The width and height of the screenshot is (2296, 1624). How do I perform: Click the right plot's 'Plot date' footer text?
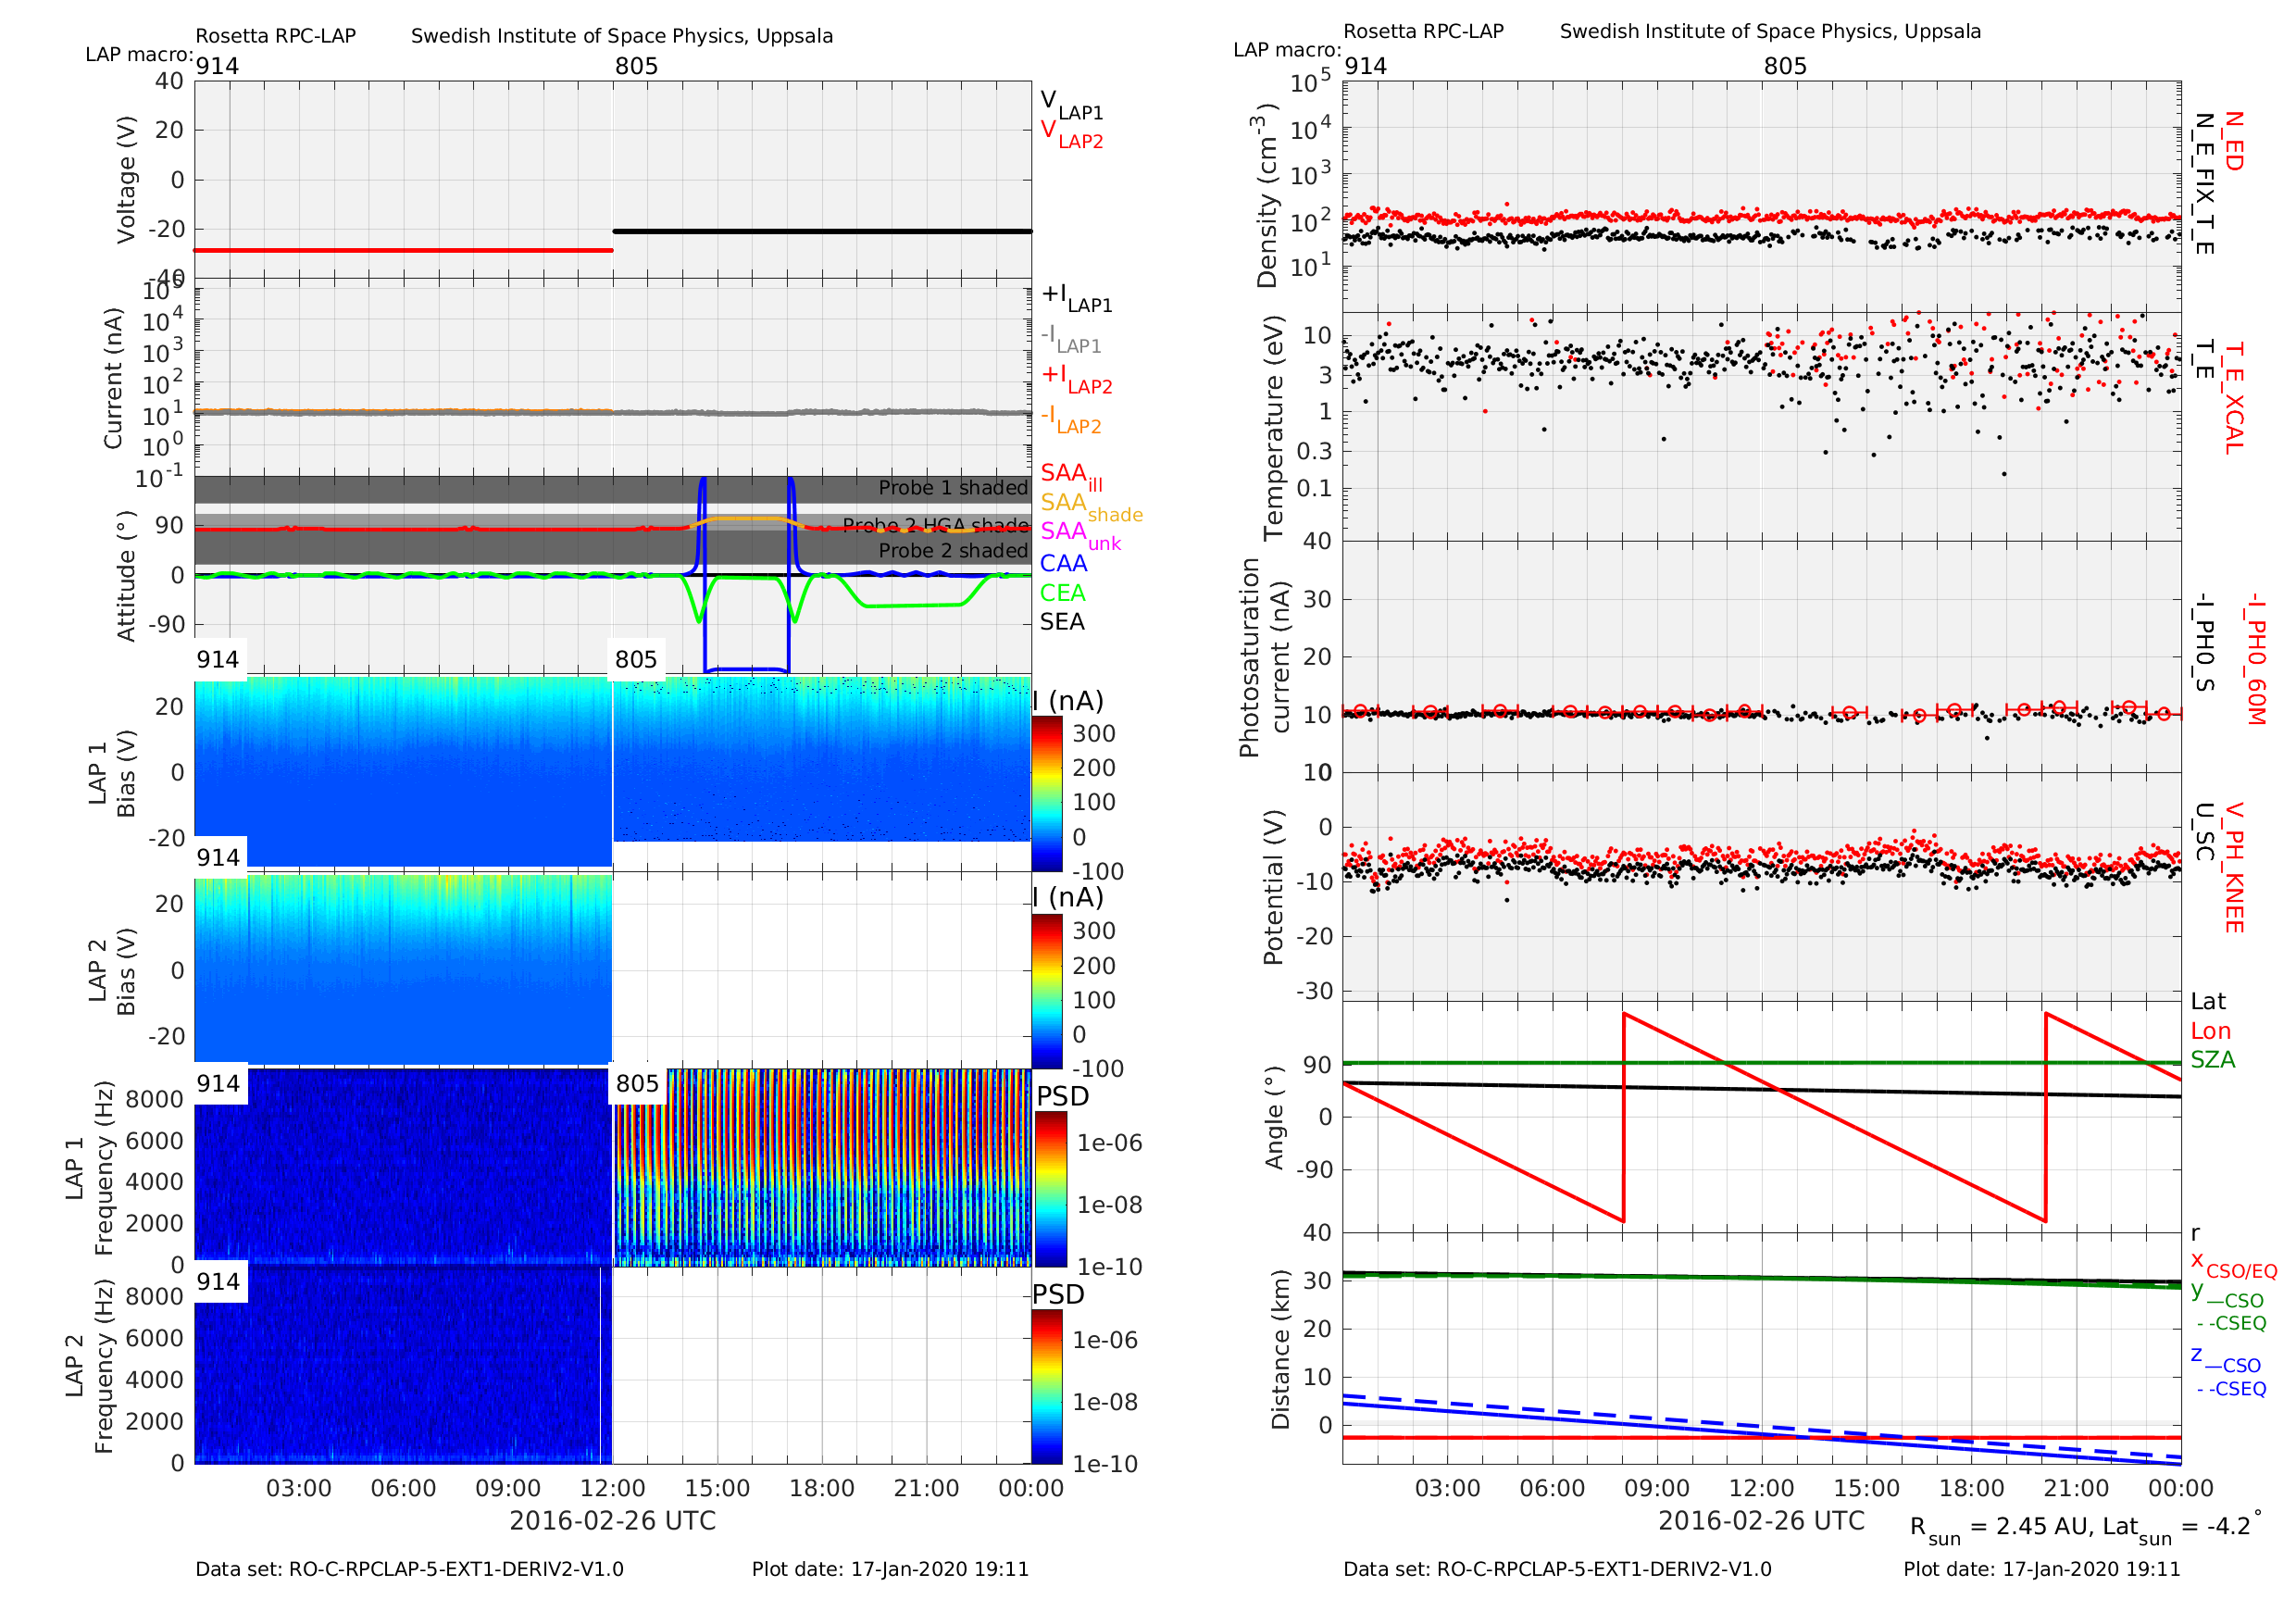(2042, 1569)
